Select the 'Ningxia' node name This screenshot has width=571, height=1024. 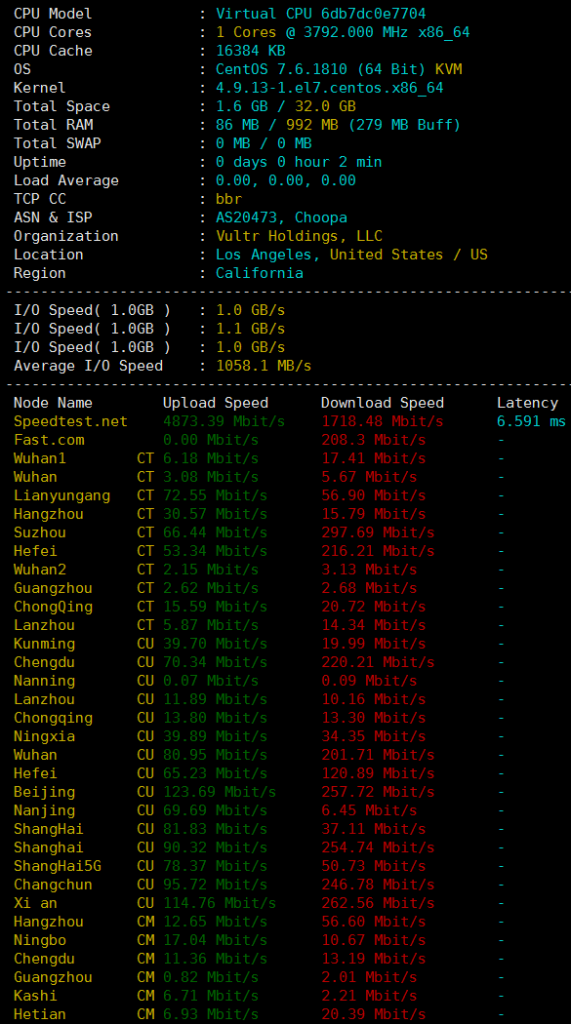pyautogui.click(x=44, y=737)
